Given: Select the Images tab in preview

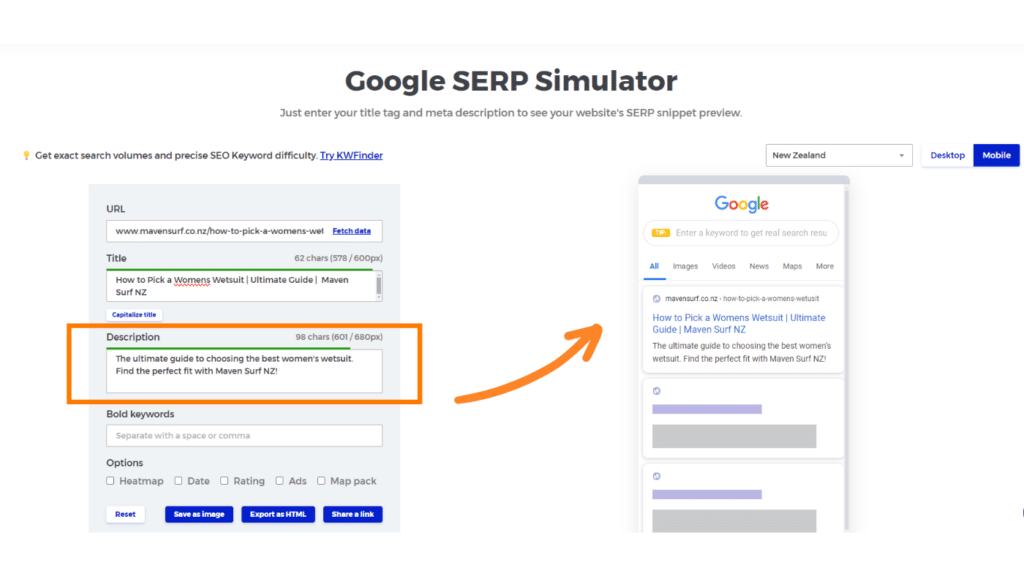Looking at the screenshot, I should (685, 266).
